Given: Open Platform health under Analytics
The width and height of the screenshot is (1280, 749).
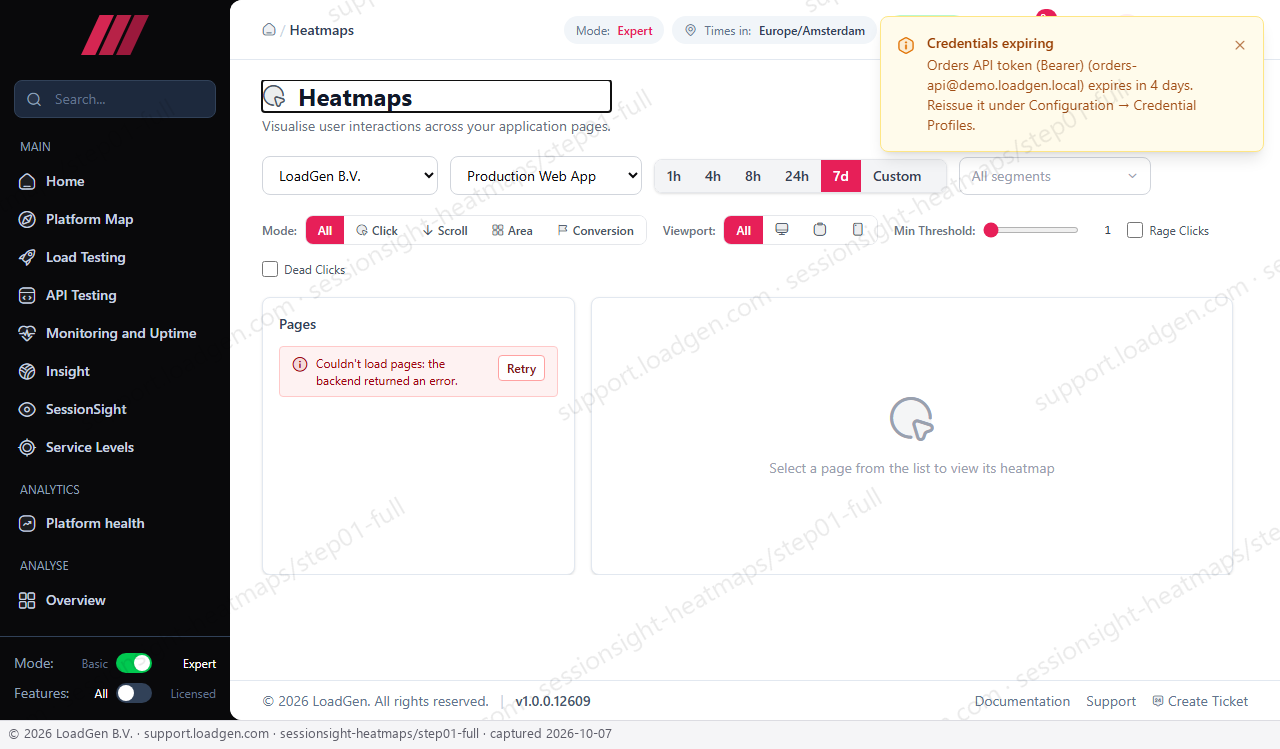Looking at the screenshot, I should point(95,523).
